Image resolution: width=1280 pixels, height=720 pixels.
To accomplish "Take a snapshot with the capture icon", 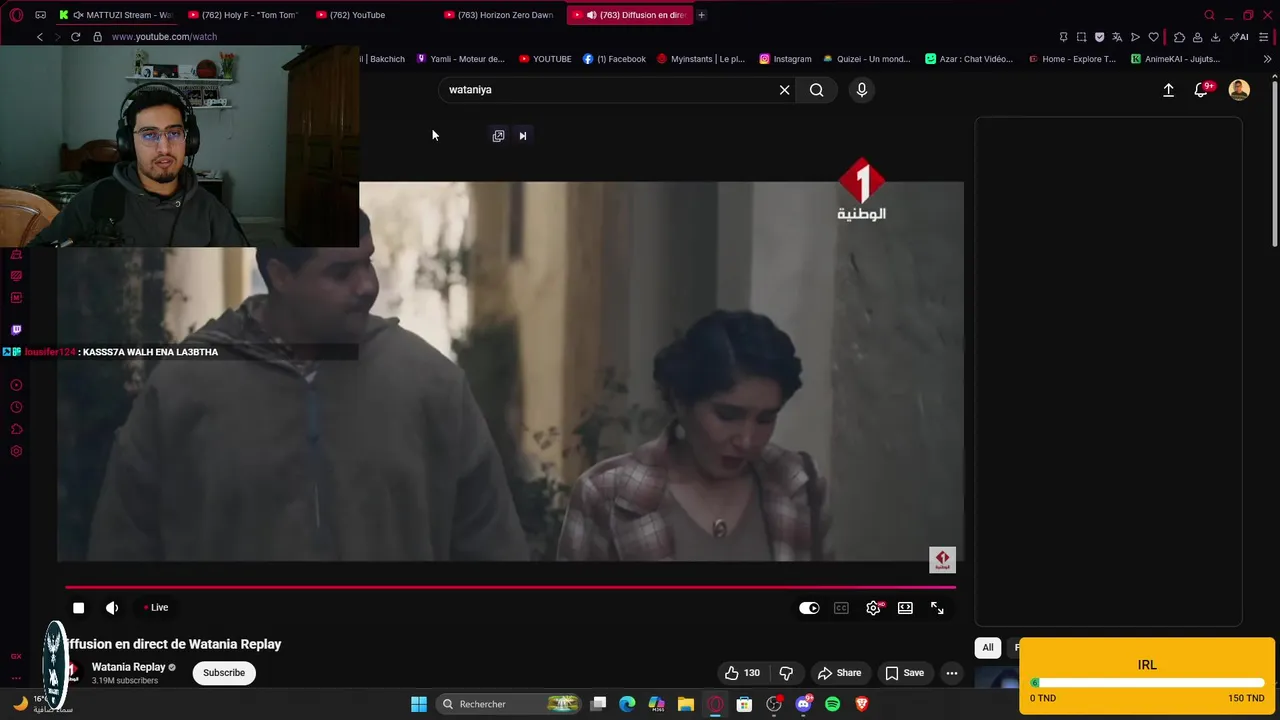I will [1081, 37].
